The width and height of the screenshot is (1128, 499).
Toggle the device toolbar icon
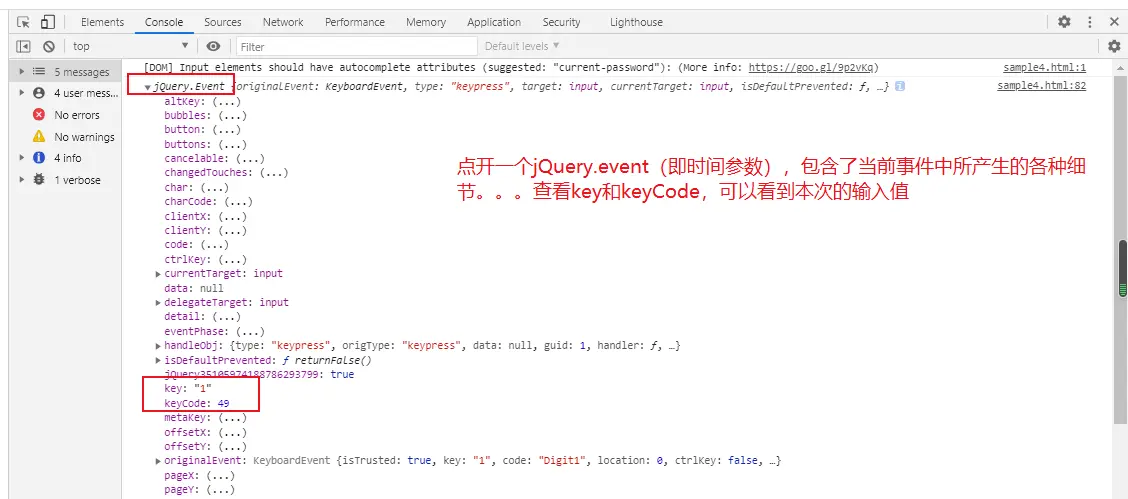(x=47, y=22)
